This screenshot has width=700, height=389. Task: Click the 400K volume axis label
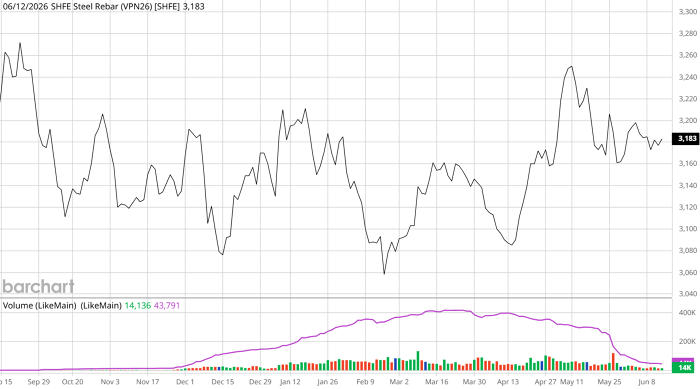tap(687, 313)
